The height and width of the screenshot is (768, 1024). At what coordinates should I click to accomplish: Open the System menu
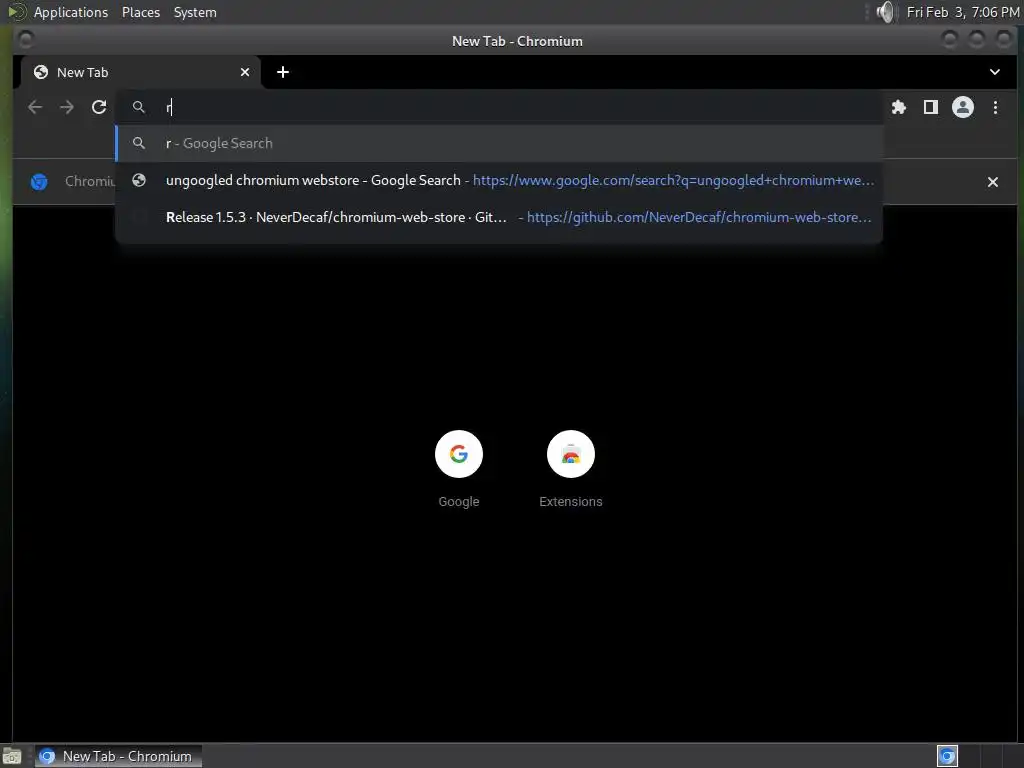point(195,12)
